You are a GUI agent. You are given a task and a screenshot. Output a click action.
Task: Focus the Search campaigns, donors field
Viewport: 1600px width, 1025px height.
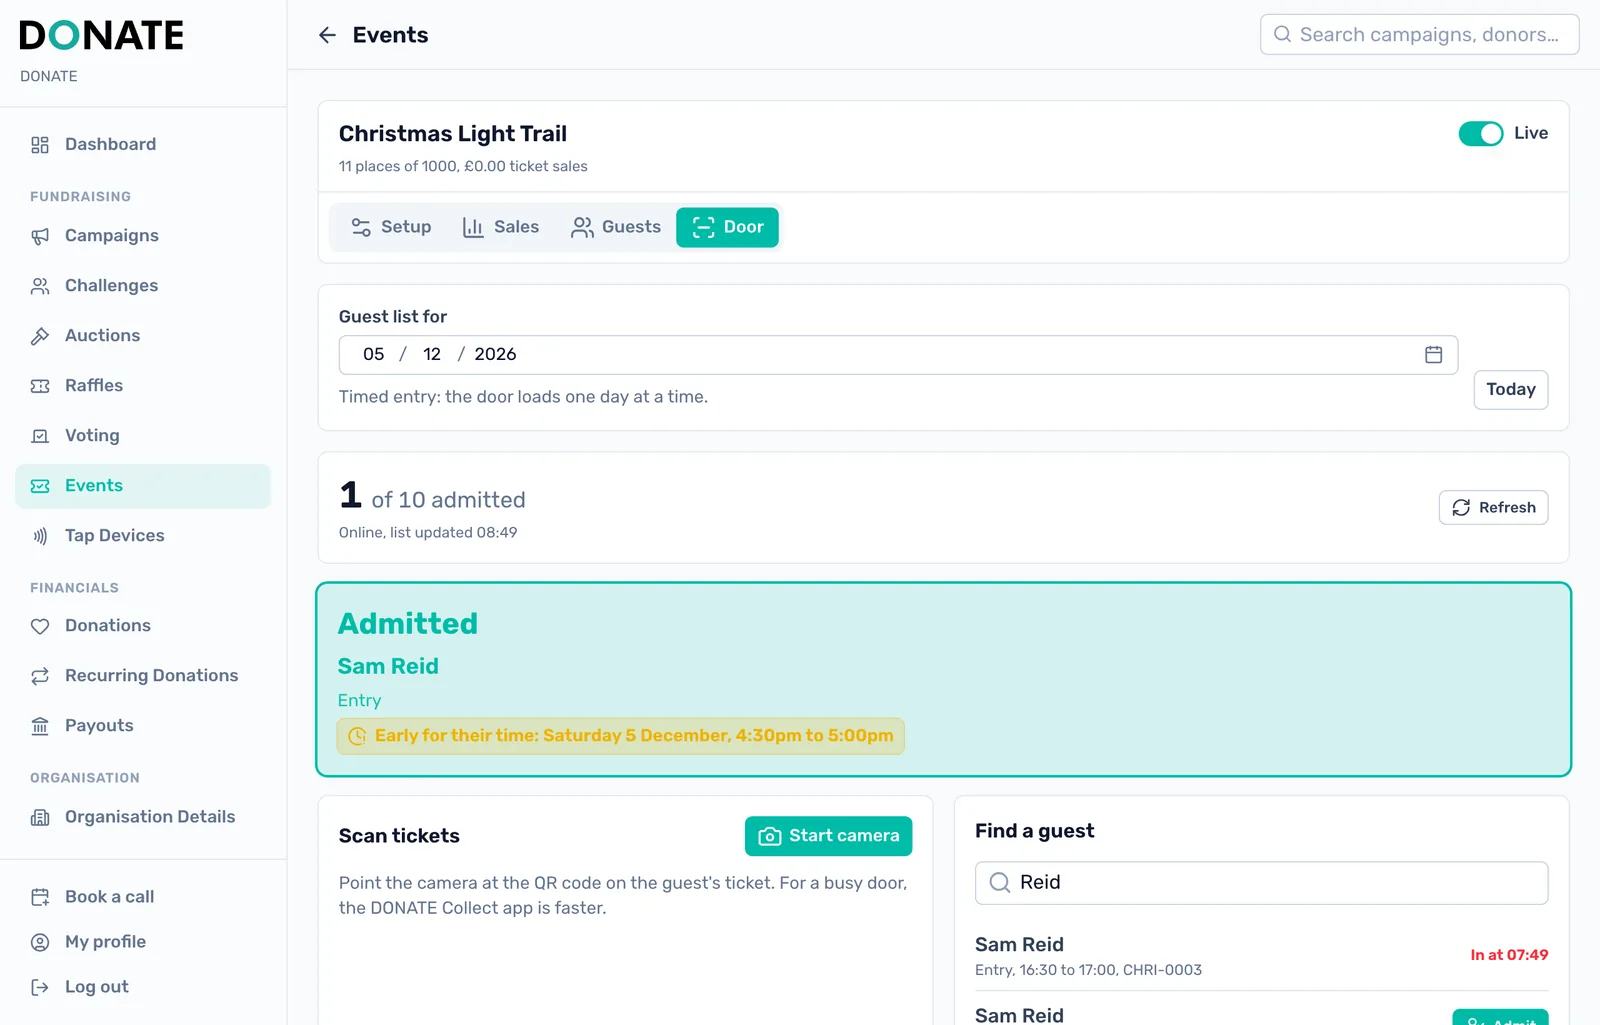click(x=1419, y=35)
